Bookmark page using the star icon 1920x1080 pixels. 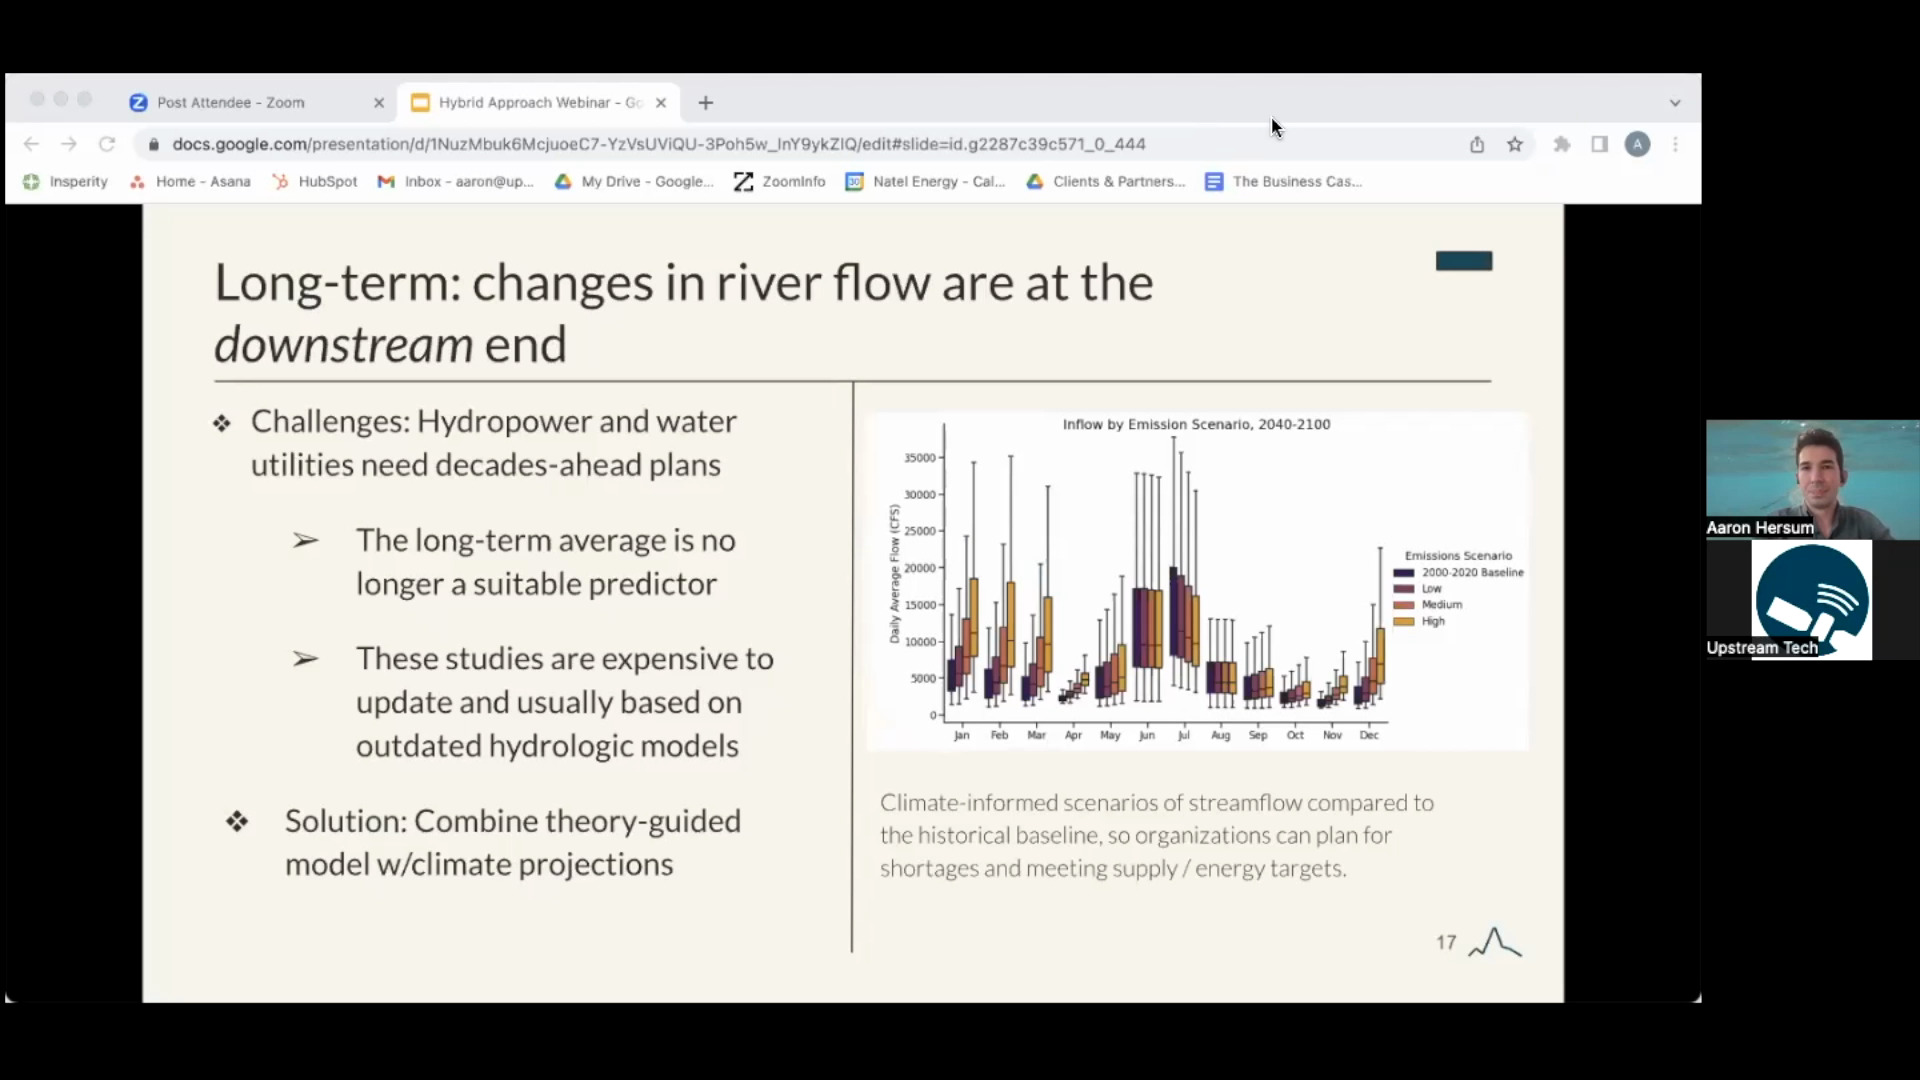pos(1515,144)
